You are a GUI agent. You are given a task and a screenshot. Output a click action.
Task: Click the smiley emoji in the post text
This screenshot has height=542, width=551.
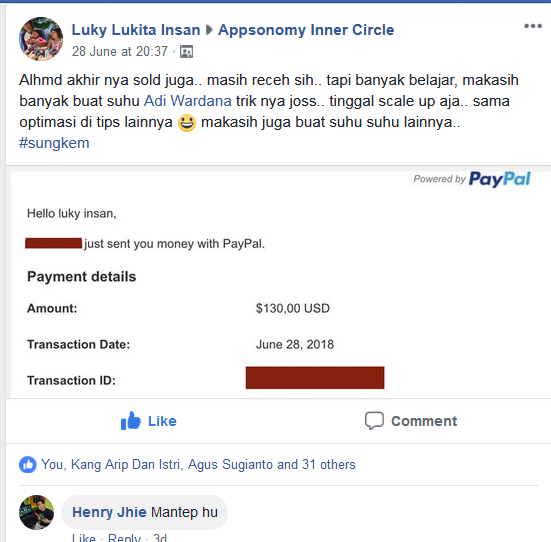(187, 123)
